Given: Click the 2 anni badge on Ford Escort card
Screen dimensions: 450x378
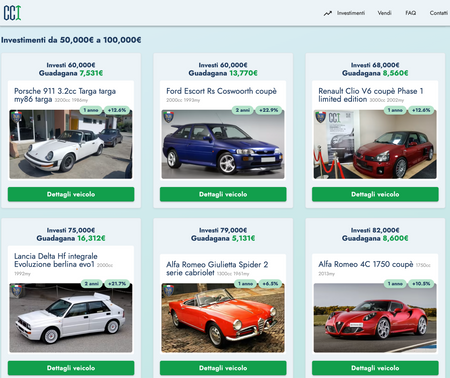Looking at the screenshot, I should [x=243, y=110].
